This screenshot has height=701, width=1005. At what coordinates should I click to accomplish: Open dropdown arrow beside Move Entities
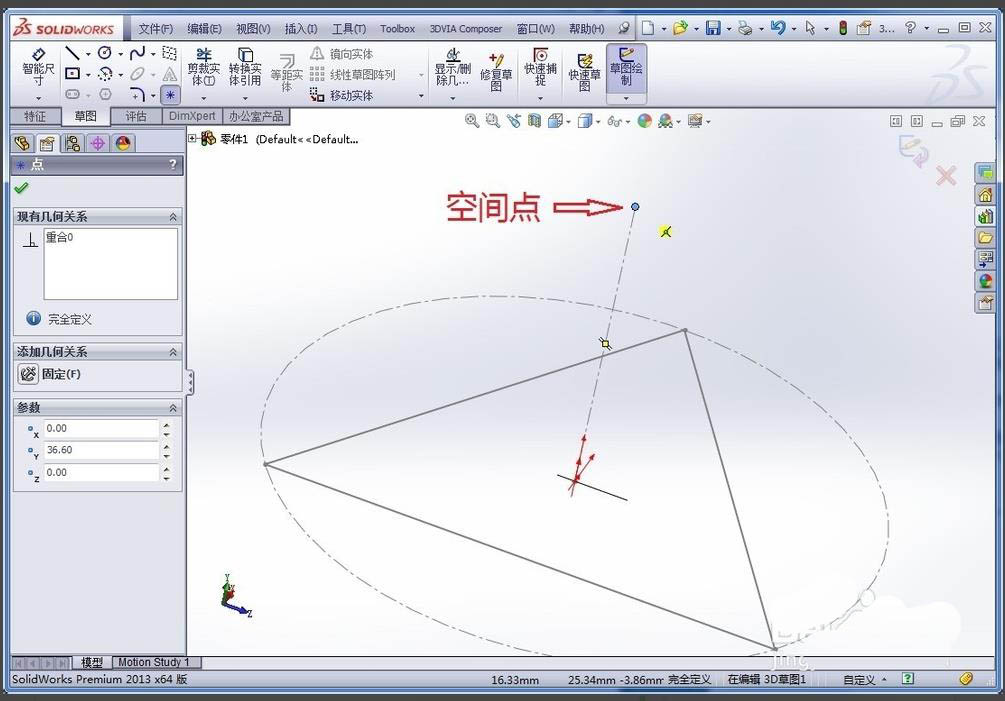coord(421,95)
